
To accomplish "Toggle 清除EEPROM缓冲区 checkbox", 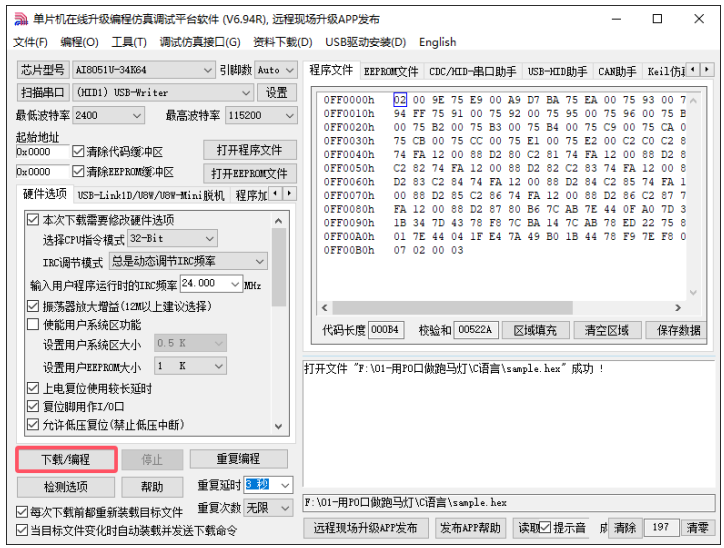I will click(x=78, y=171).
